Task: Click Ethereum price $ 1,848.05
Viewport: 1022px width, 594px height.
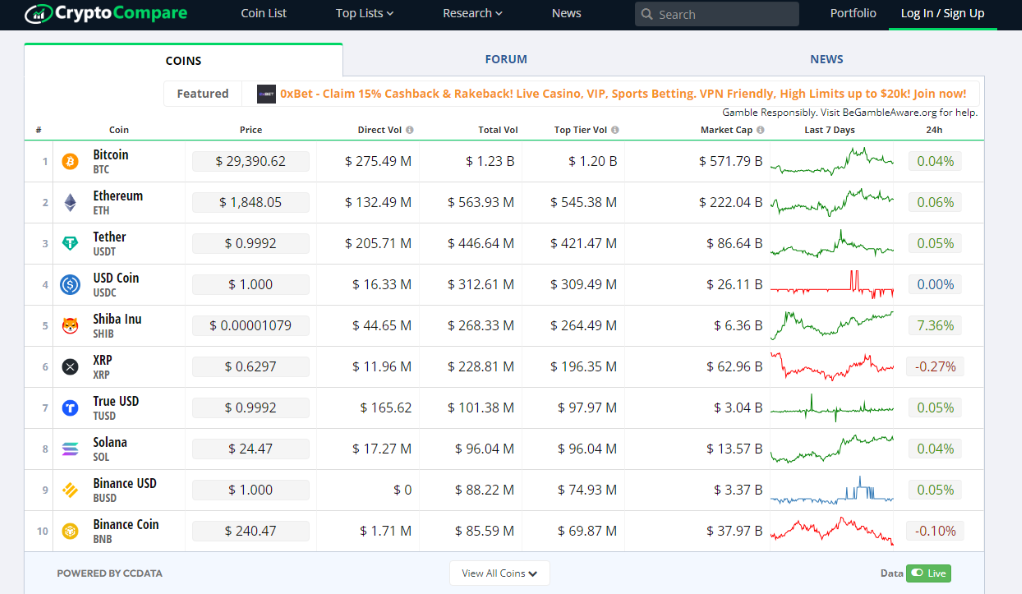Action: (x=250, y=202)
